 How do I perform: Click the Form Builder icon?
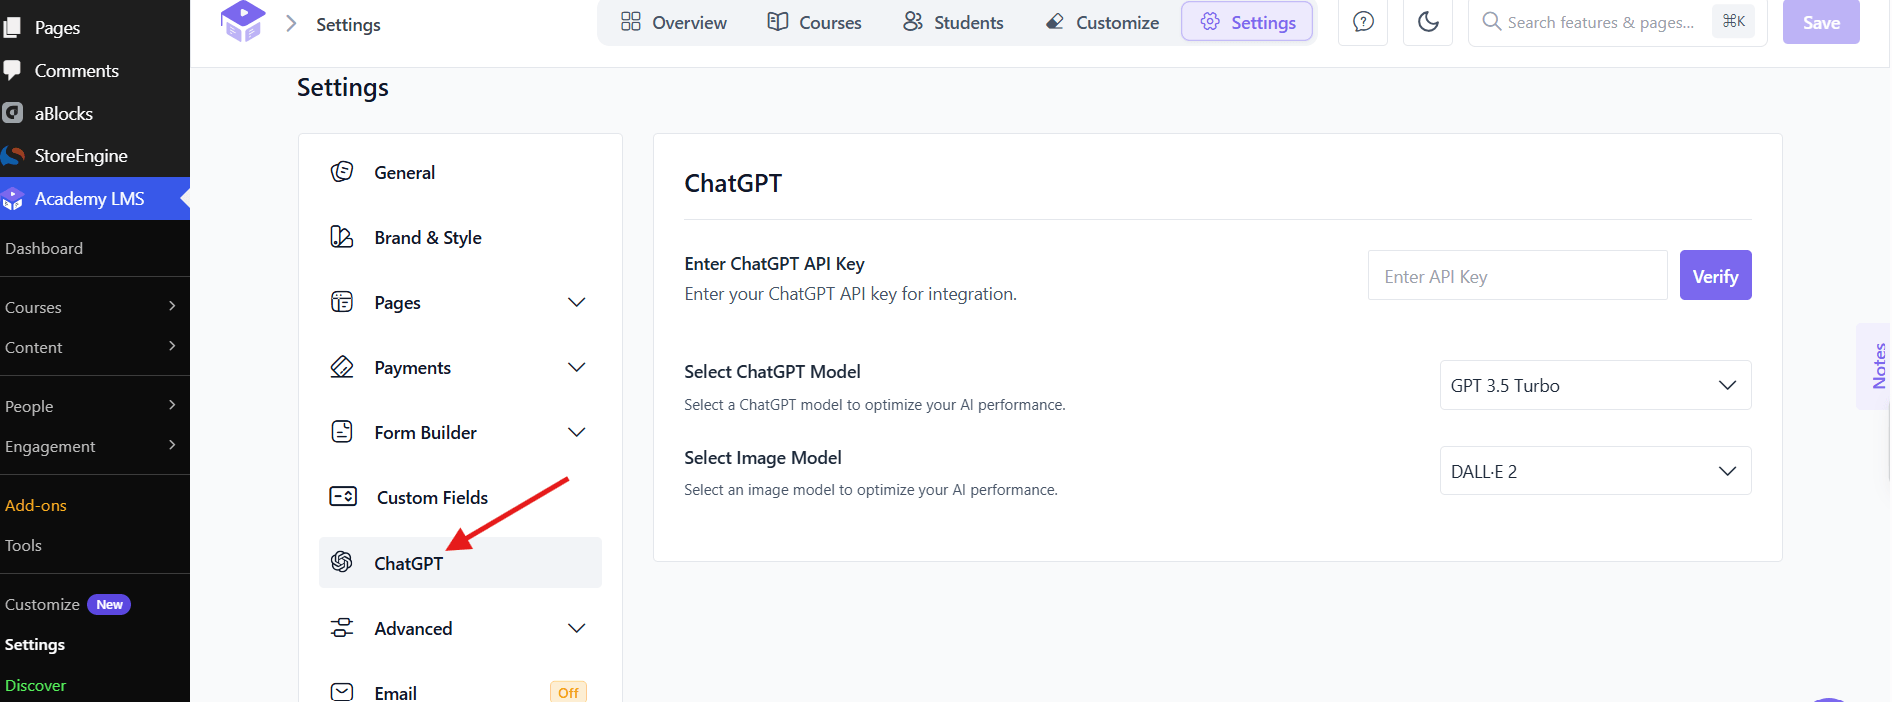342,432
